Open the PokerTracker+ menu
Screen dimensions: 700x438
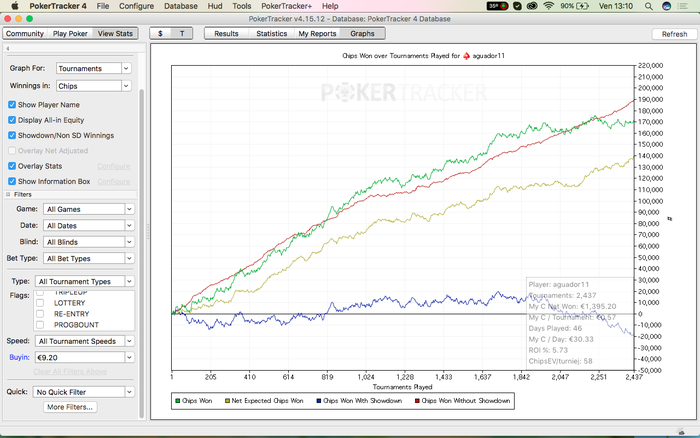286,6
